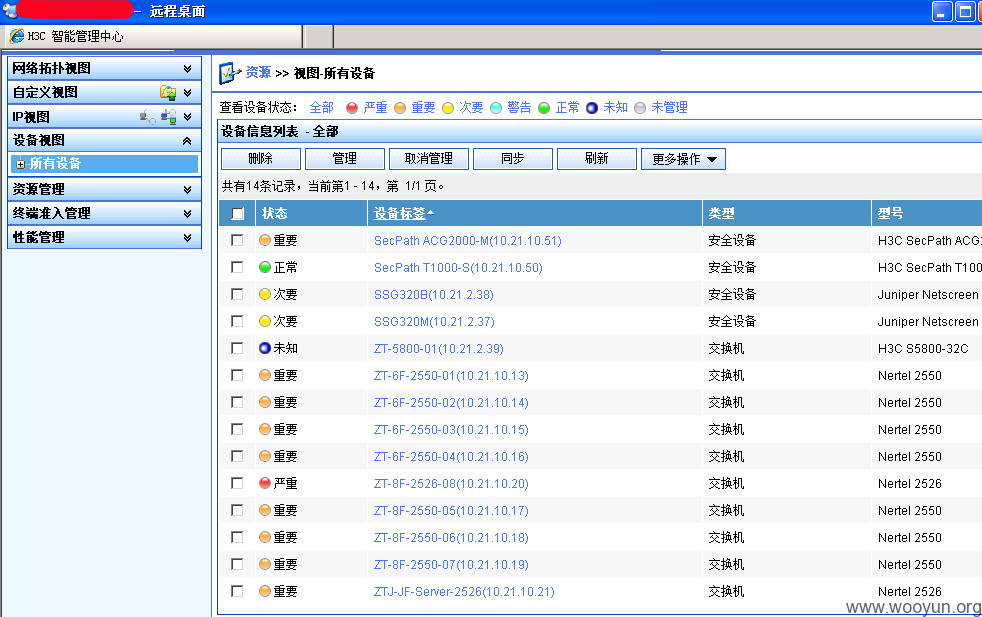
Task: Click the green 正常 status filter dot
Action: click(x=544, y=108)
